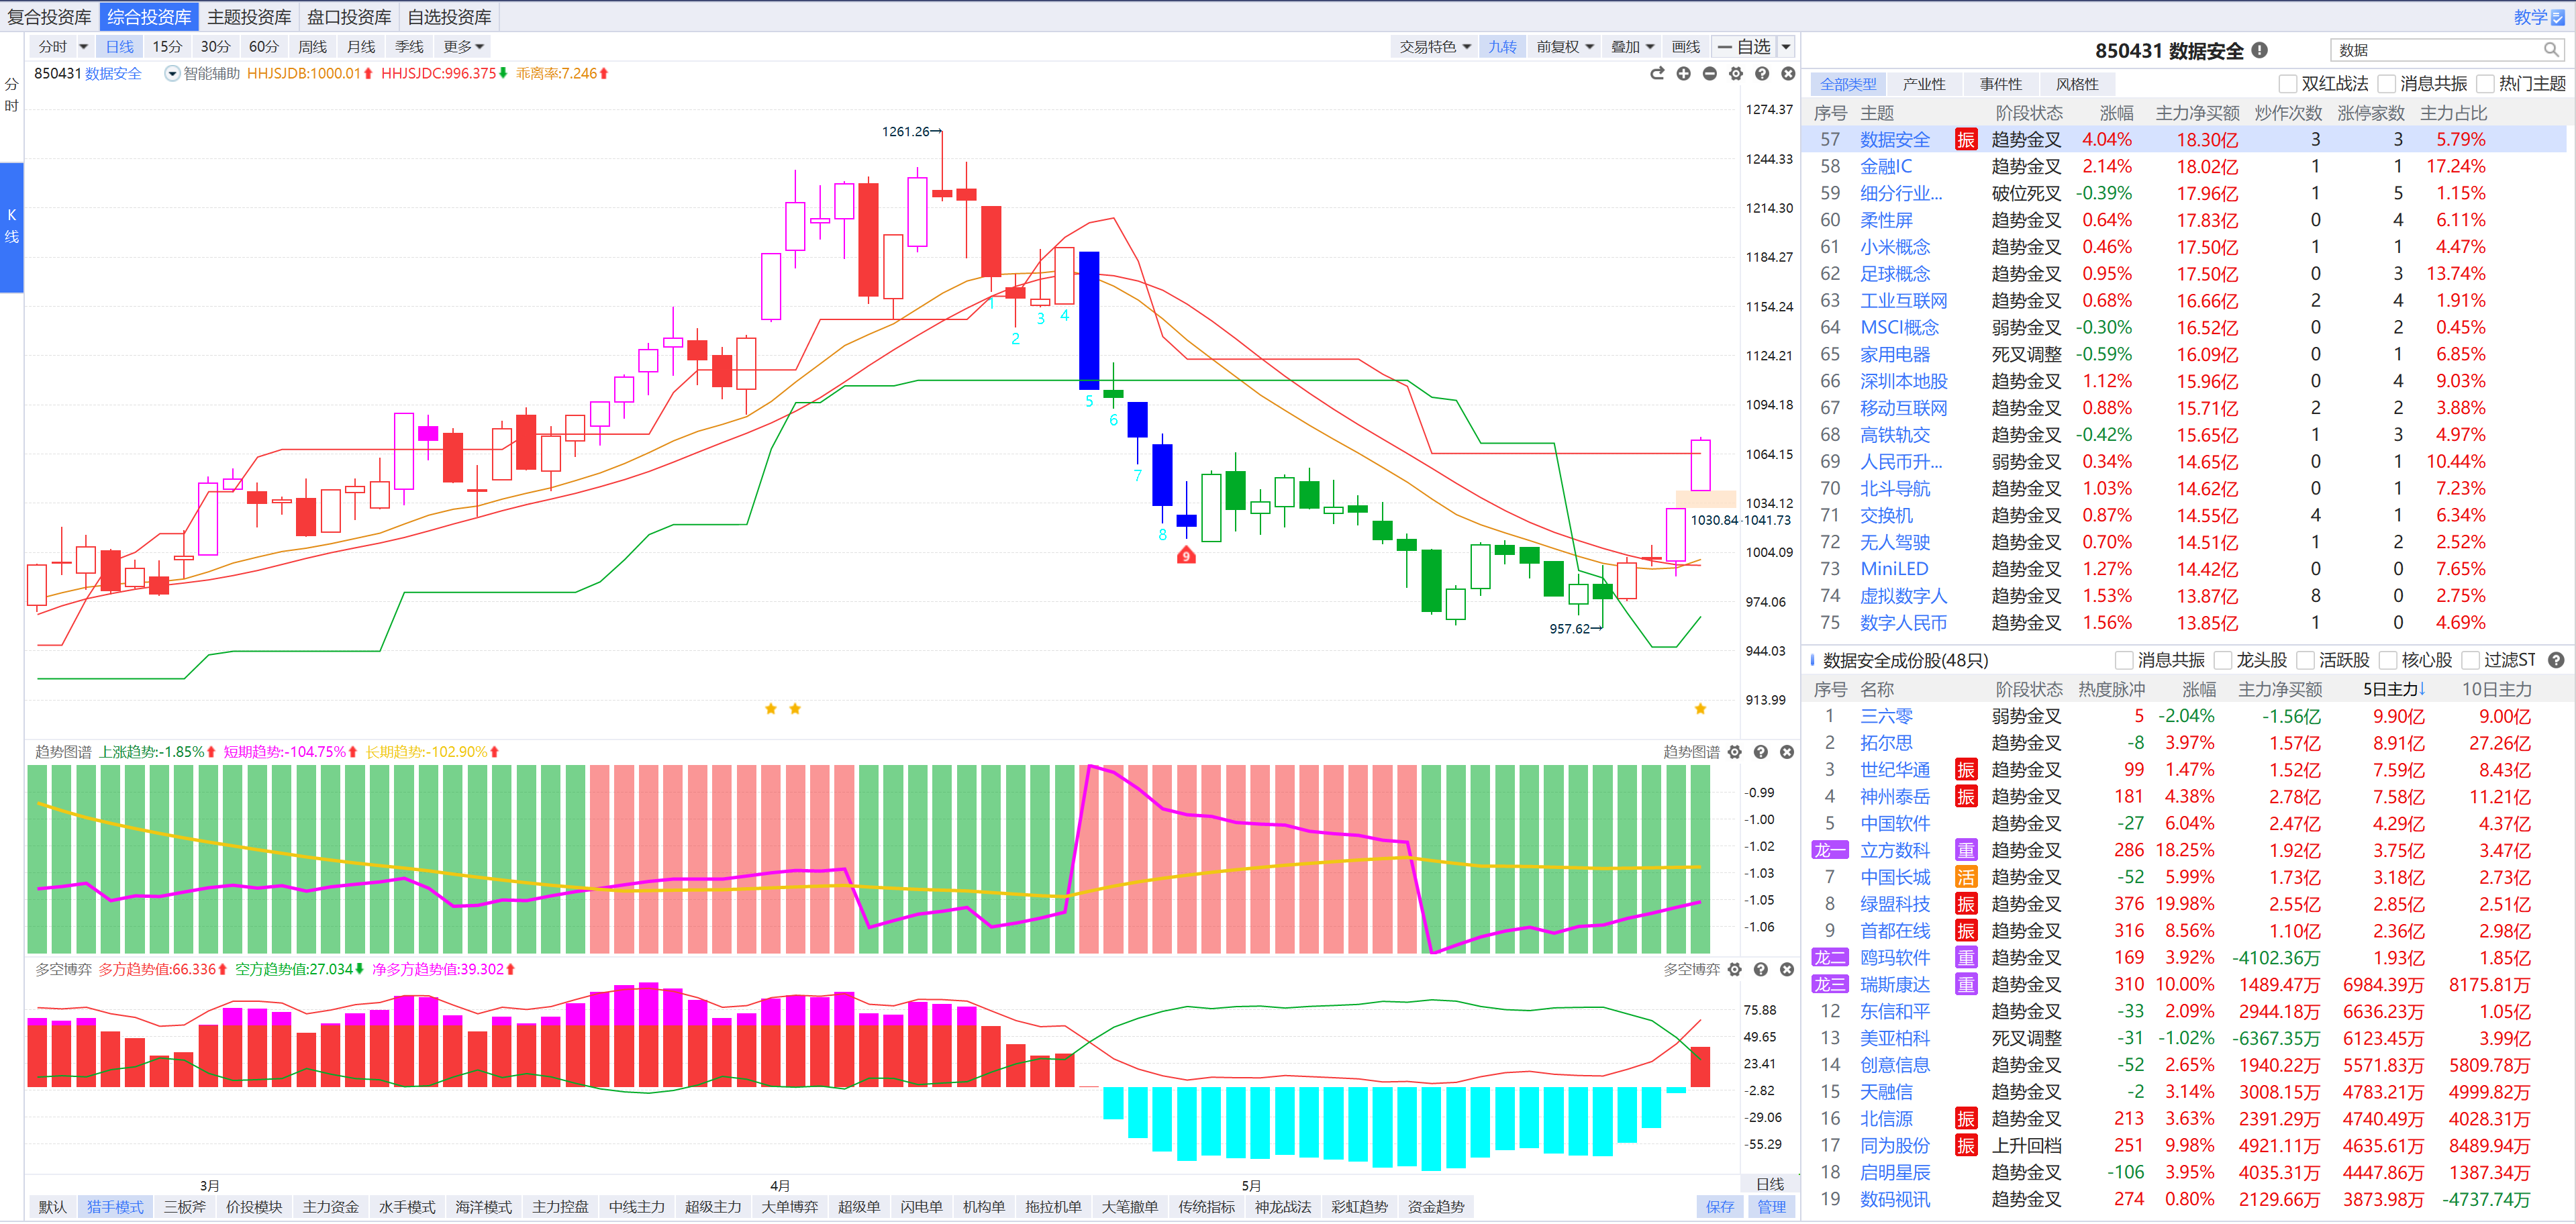This screenshot has width=2576, height=1224.
Task: Open main chart settings gear icon
Action: point(1735,74)
